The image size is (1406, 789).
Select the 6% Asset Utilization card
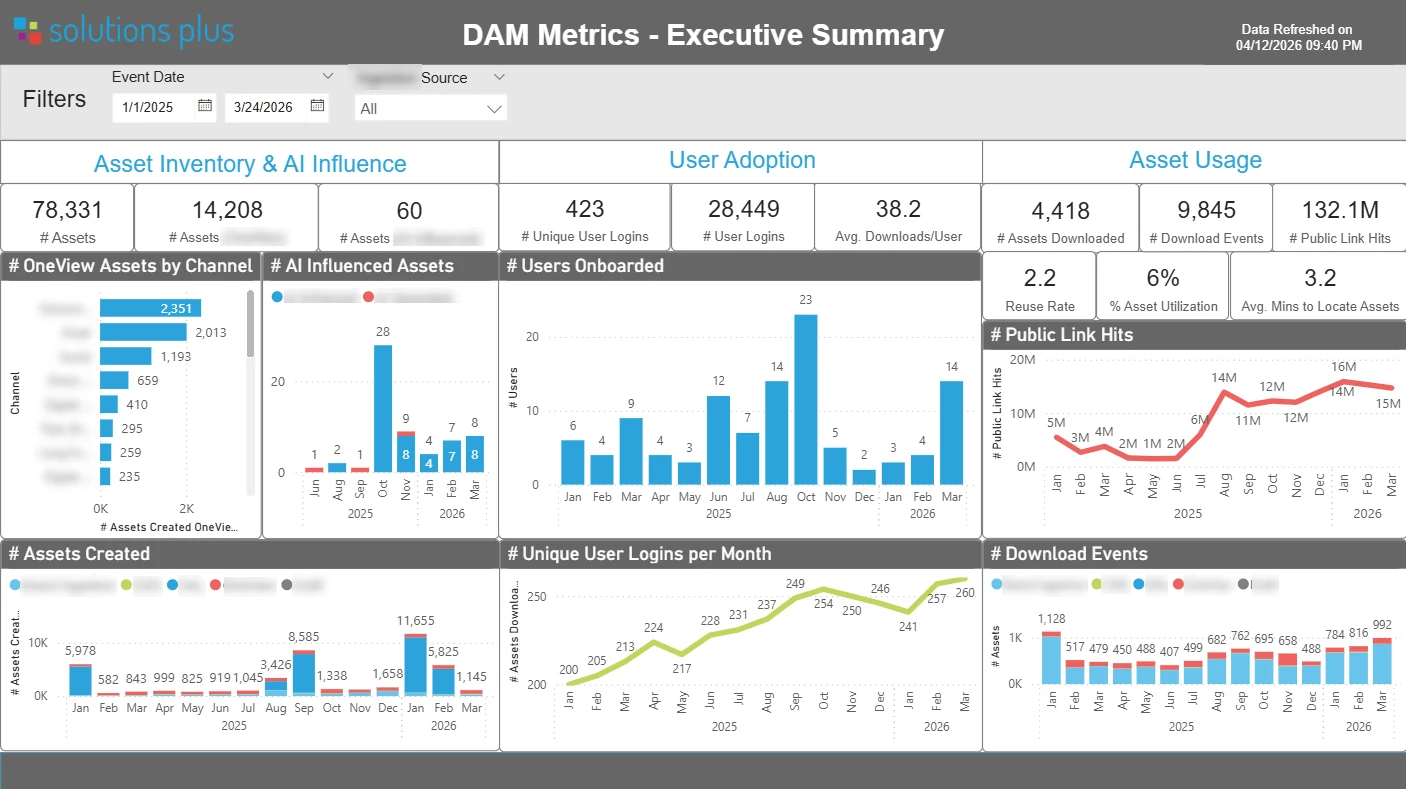click(1163, 286)
